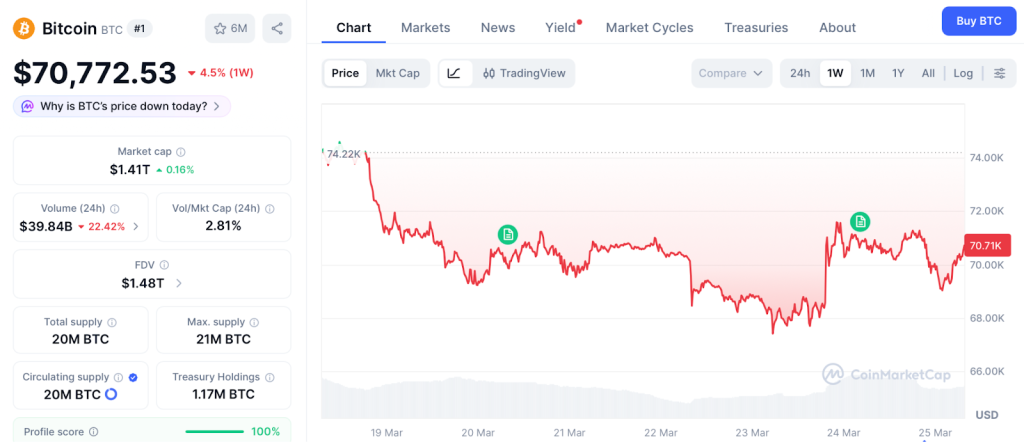The width and height of the screenshot is (1024, 442).
Task: Open 'Why is BTC's price down today?' link
Action: [122, 106]
